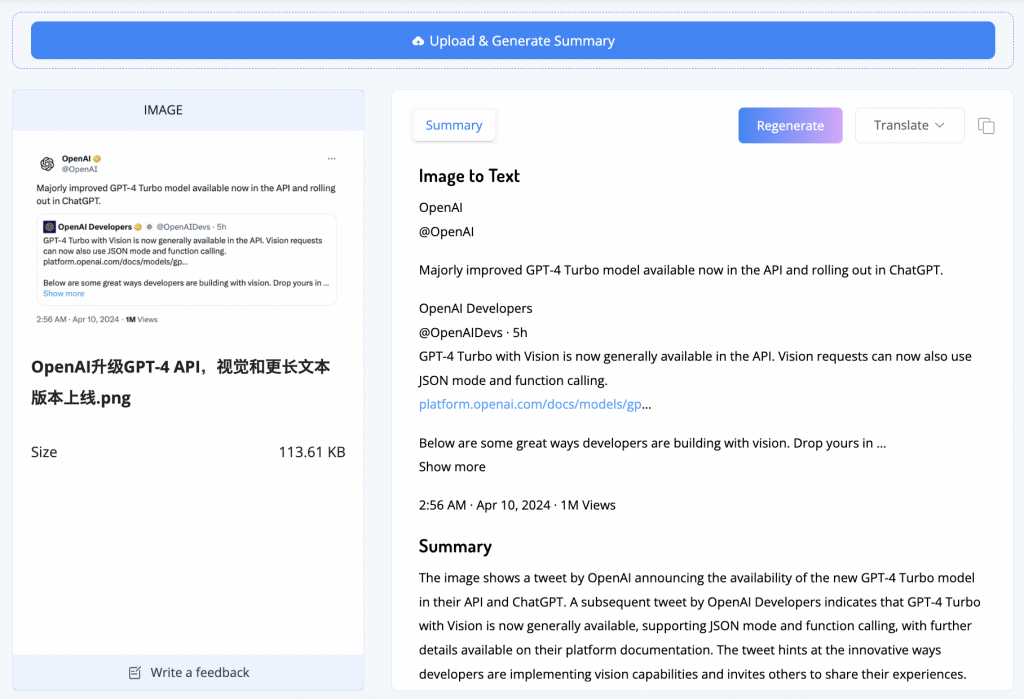Select the file name ending in .png
This screenshot has height=699, width=1024.
click(x=180, y=382)
